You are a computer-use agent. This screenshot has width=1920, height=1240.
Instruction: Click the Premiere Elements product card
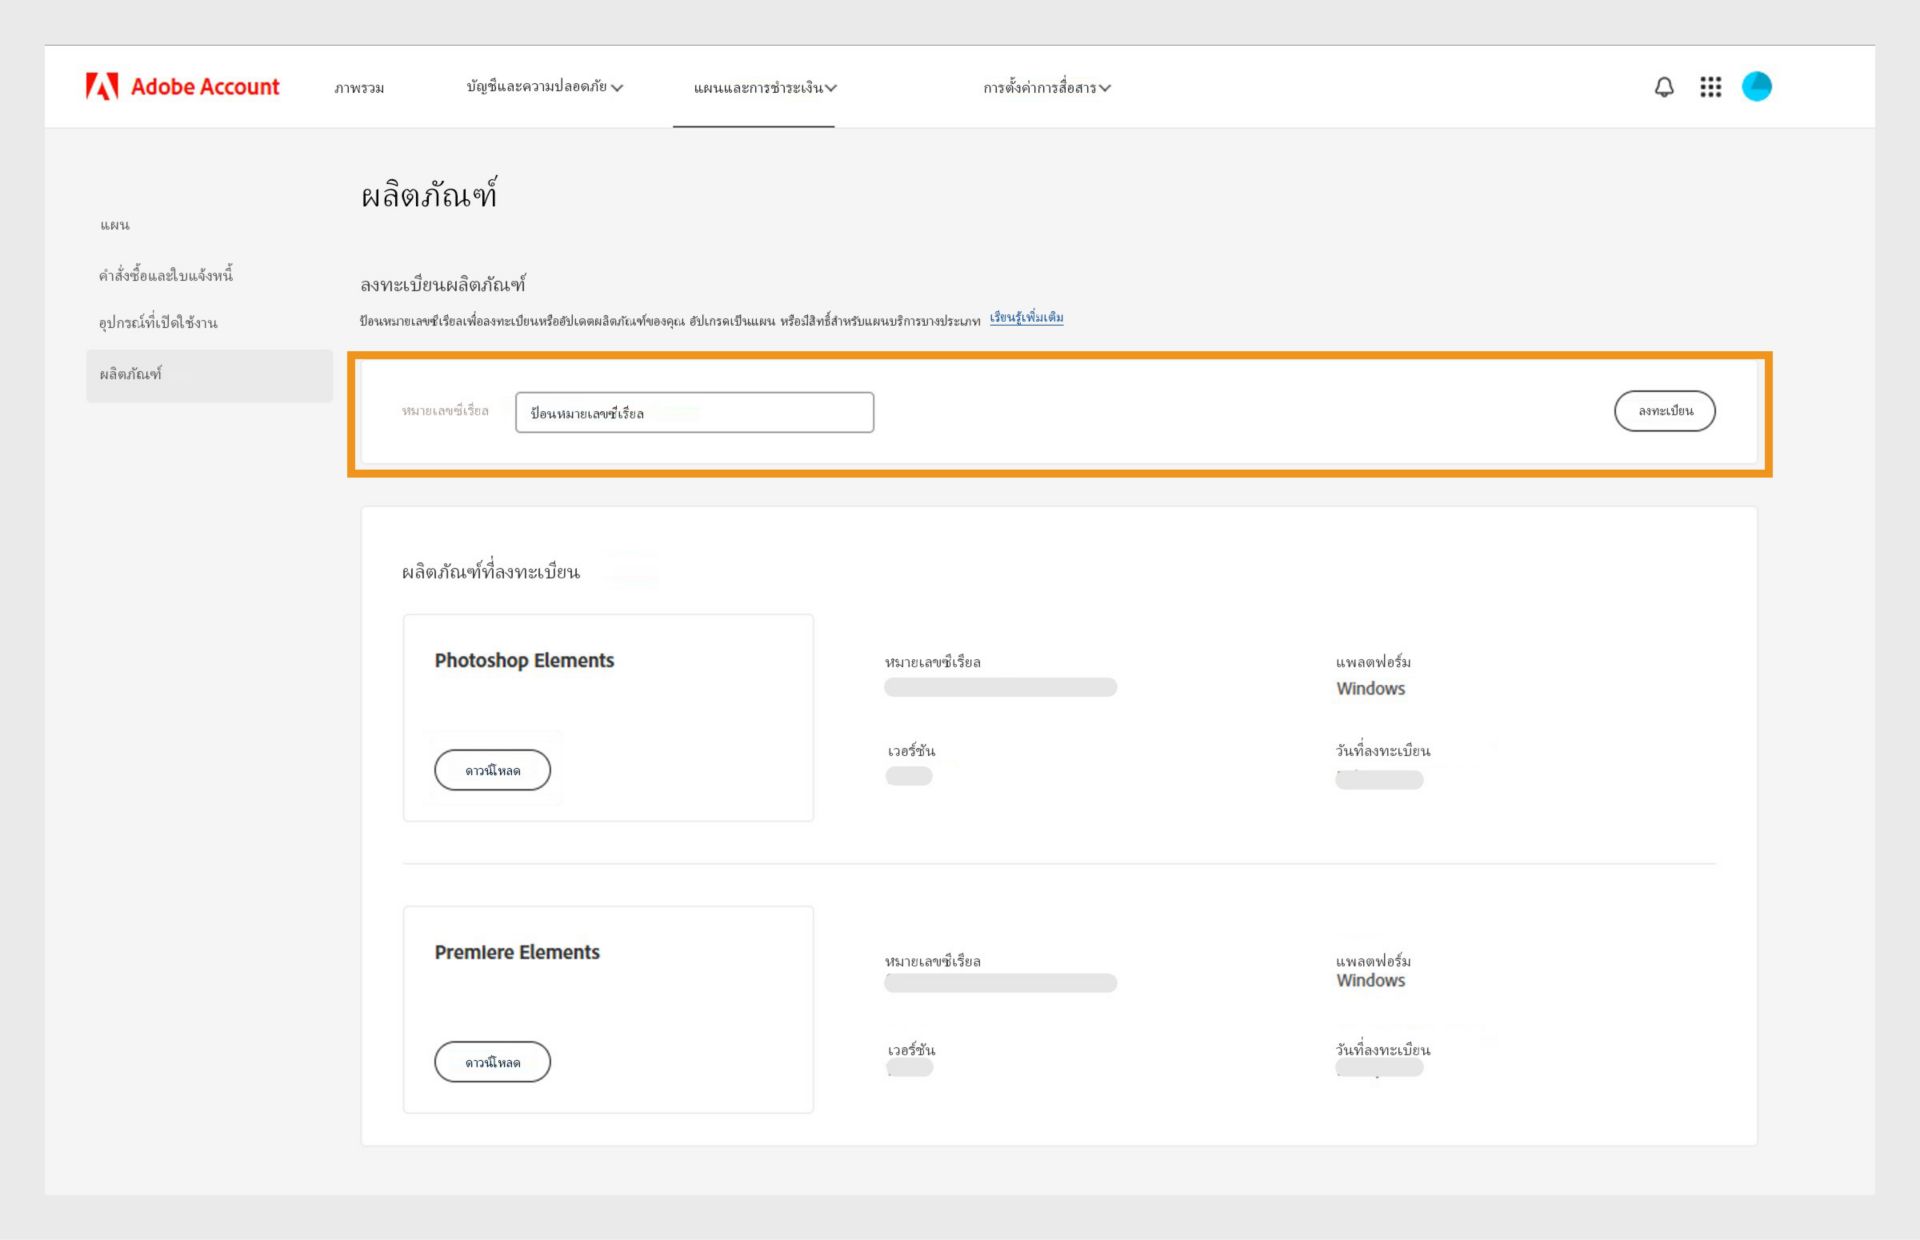pyautogui.click(x=608, y=1009)
